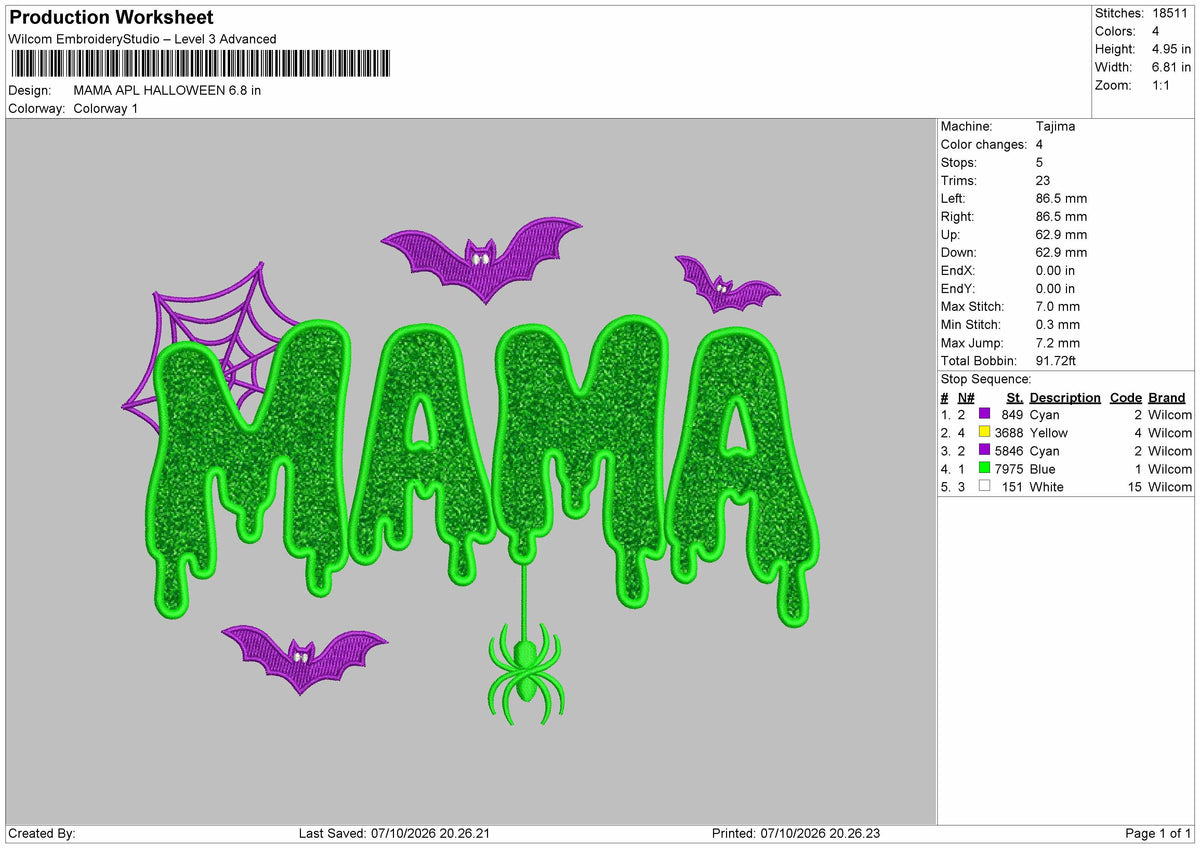Click the 'Created By:' footer label
Viewport: 1200px width, 848px height.
42,833
